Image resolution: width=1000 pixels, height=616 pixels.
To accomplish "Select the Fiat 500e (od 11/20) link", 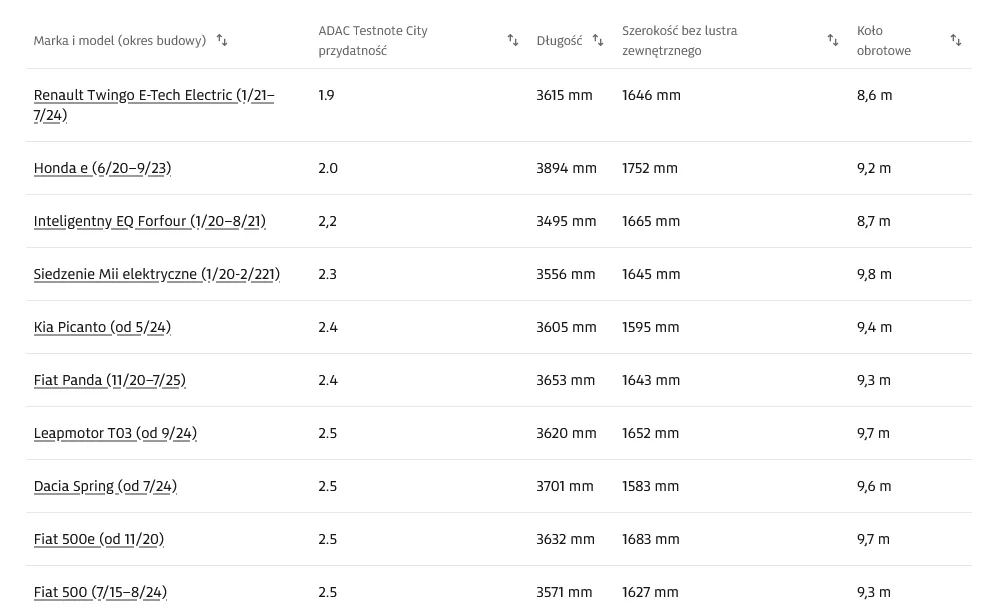I will [x=98, y=539].
